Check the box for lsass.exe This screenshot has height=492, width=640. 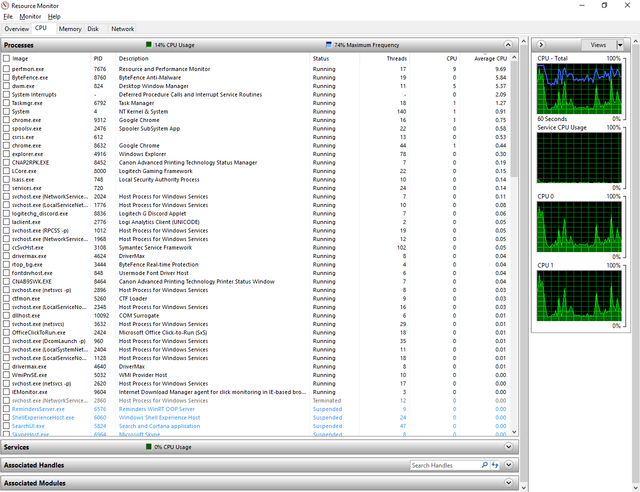point(7,180)
